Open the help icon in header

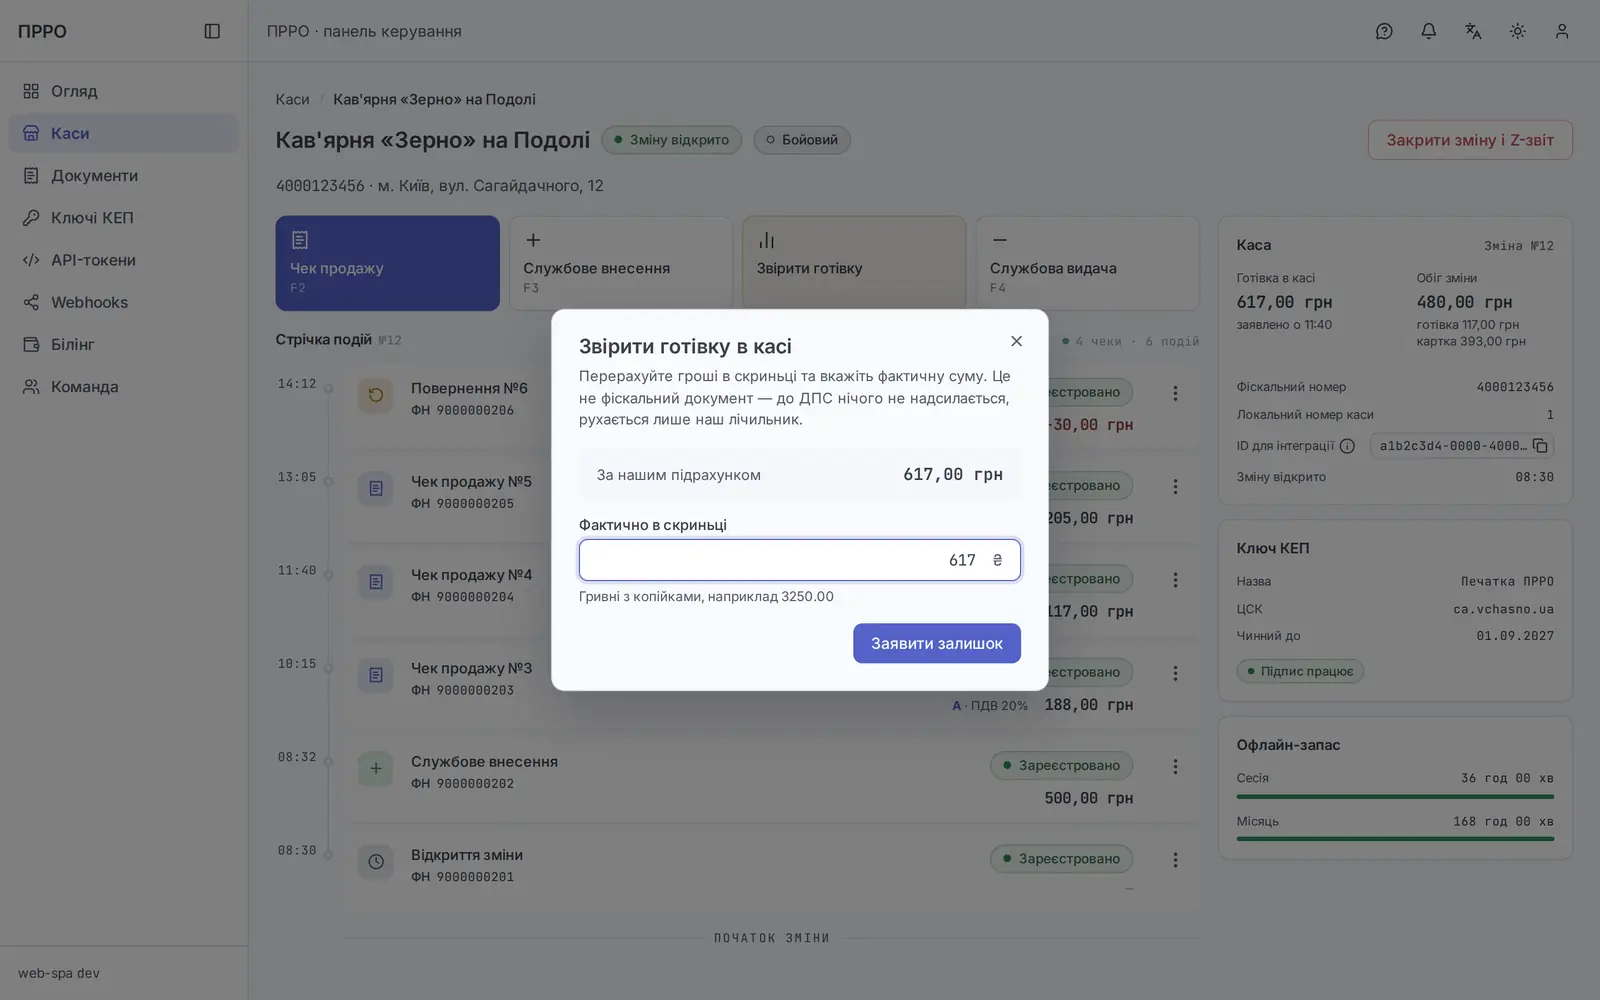click(x=1384, y=31)
